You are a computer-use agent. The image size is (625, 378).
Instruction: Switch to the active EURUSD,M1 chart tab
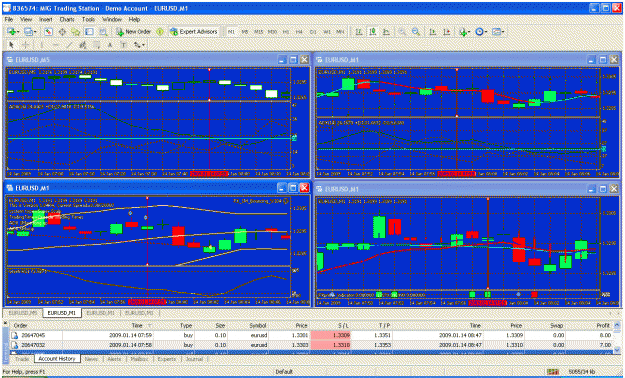point(62,313)
